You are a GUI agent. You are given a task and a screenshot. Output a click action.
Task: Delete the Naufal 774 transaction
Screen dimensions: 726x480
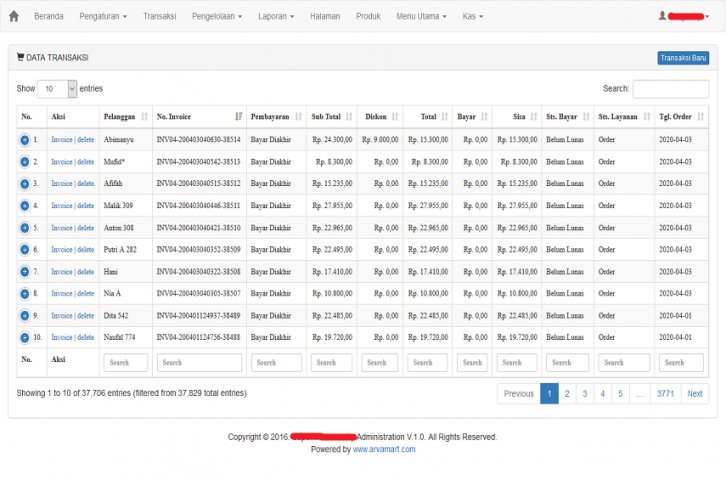click(x=86, y=337)
